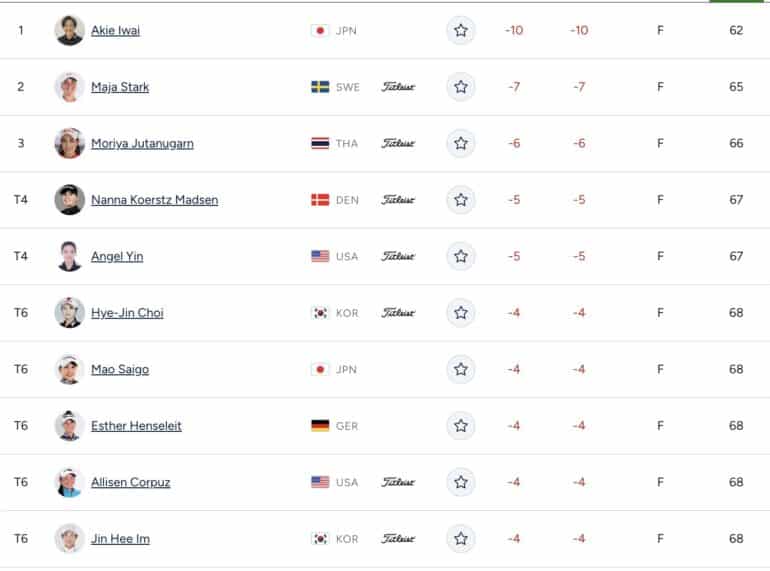This screenshot has height=571, width=770.
Task: Click Mao Saigo's favorite star
Action: coord(461,369)
